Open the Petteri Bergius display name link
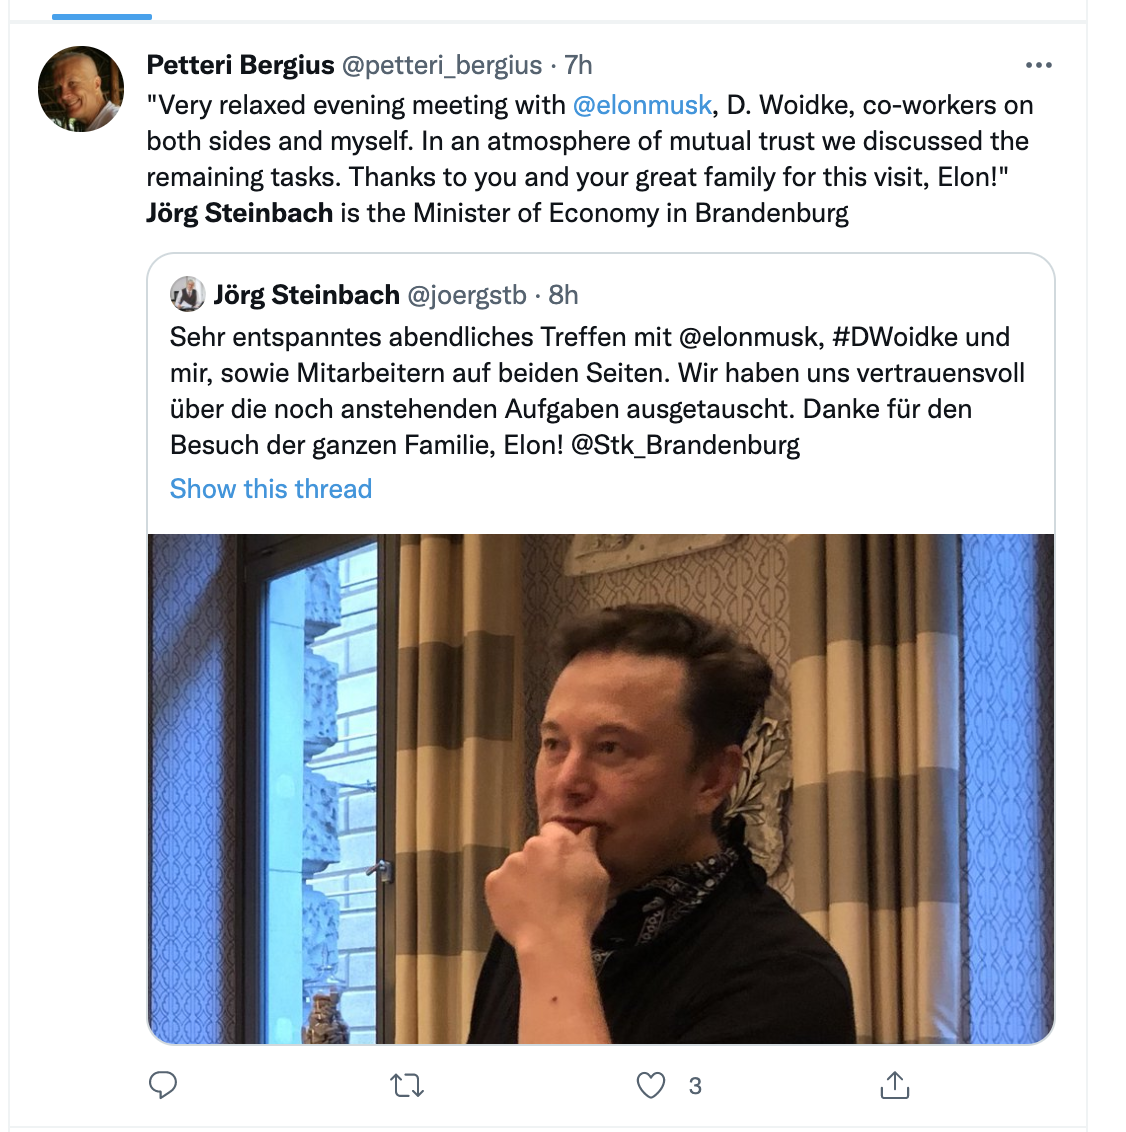Viewport: 1126px width, 1132px height. [x=240, y=65]
